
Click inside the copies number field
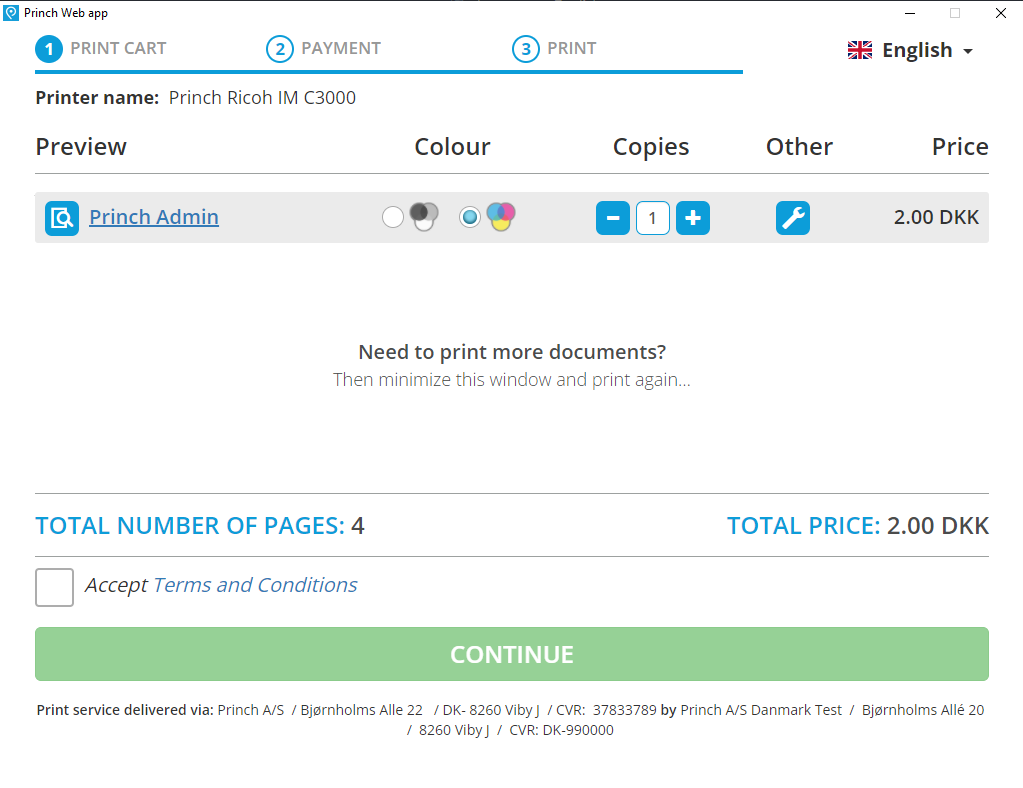coord(652,217)
